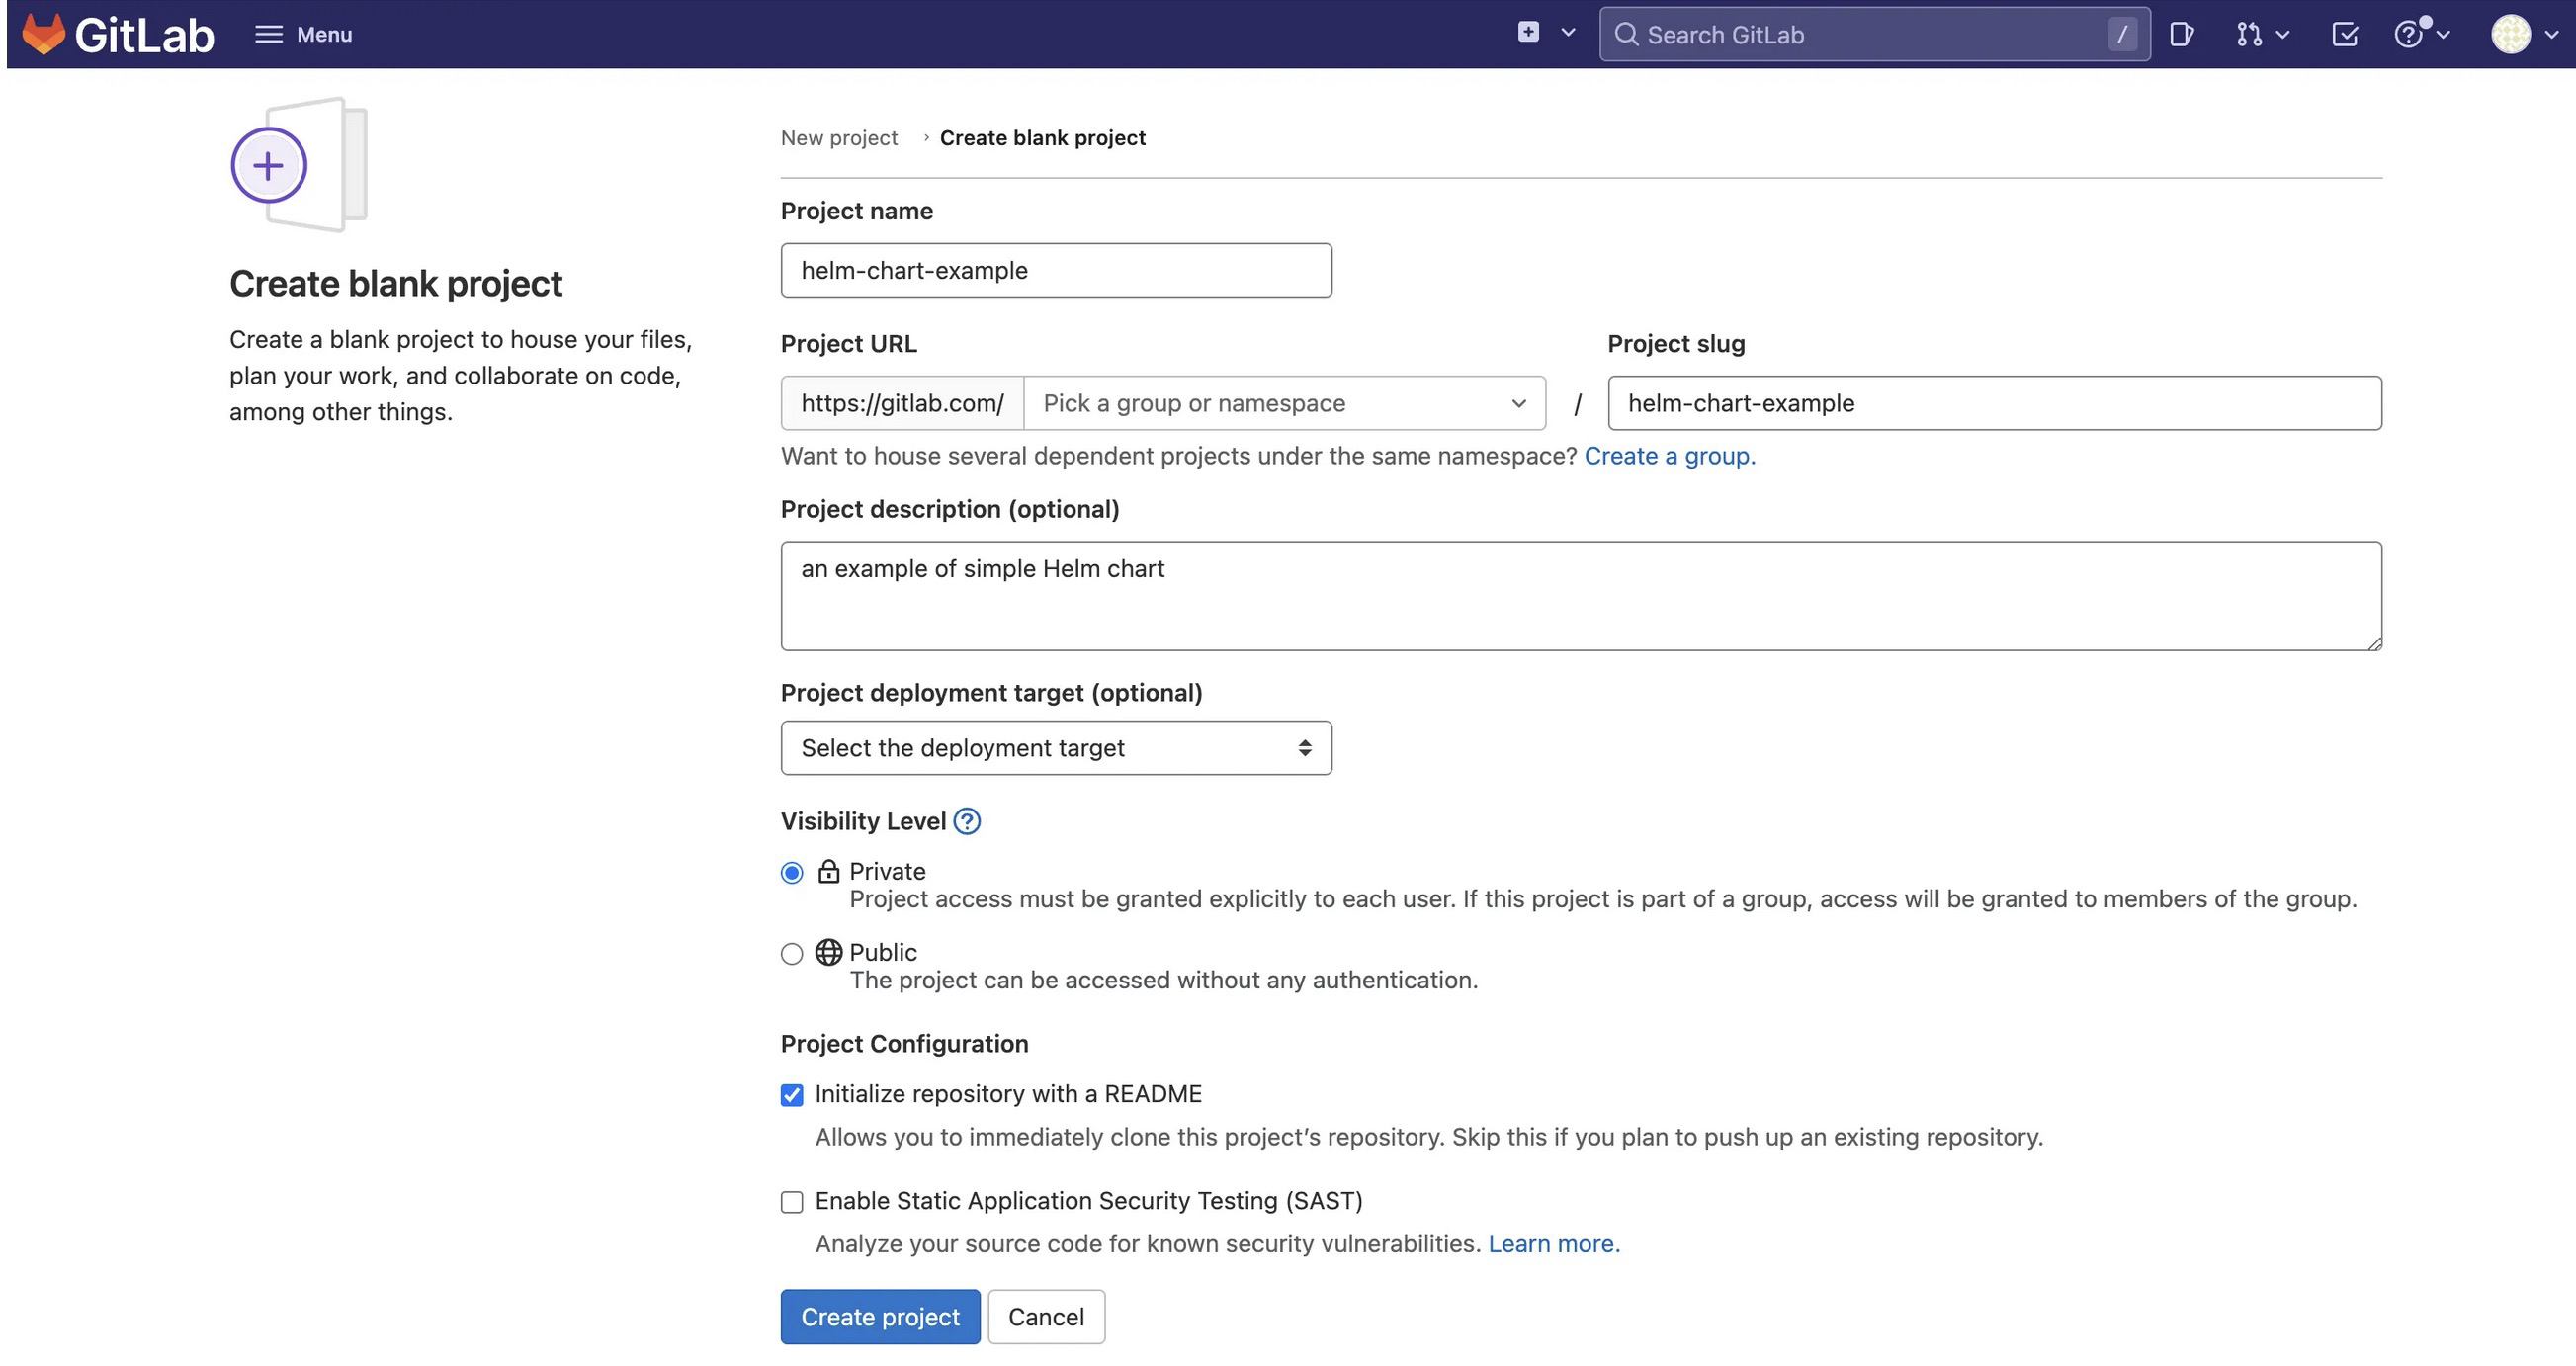This screenshot has height=1366, width=2576.
Task: Click the https://gitlab.com/ URL prefix
Action: coord(902,403)
